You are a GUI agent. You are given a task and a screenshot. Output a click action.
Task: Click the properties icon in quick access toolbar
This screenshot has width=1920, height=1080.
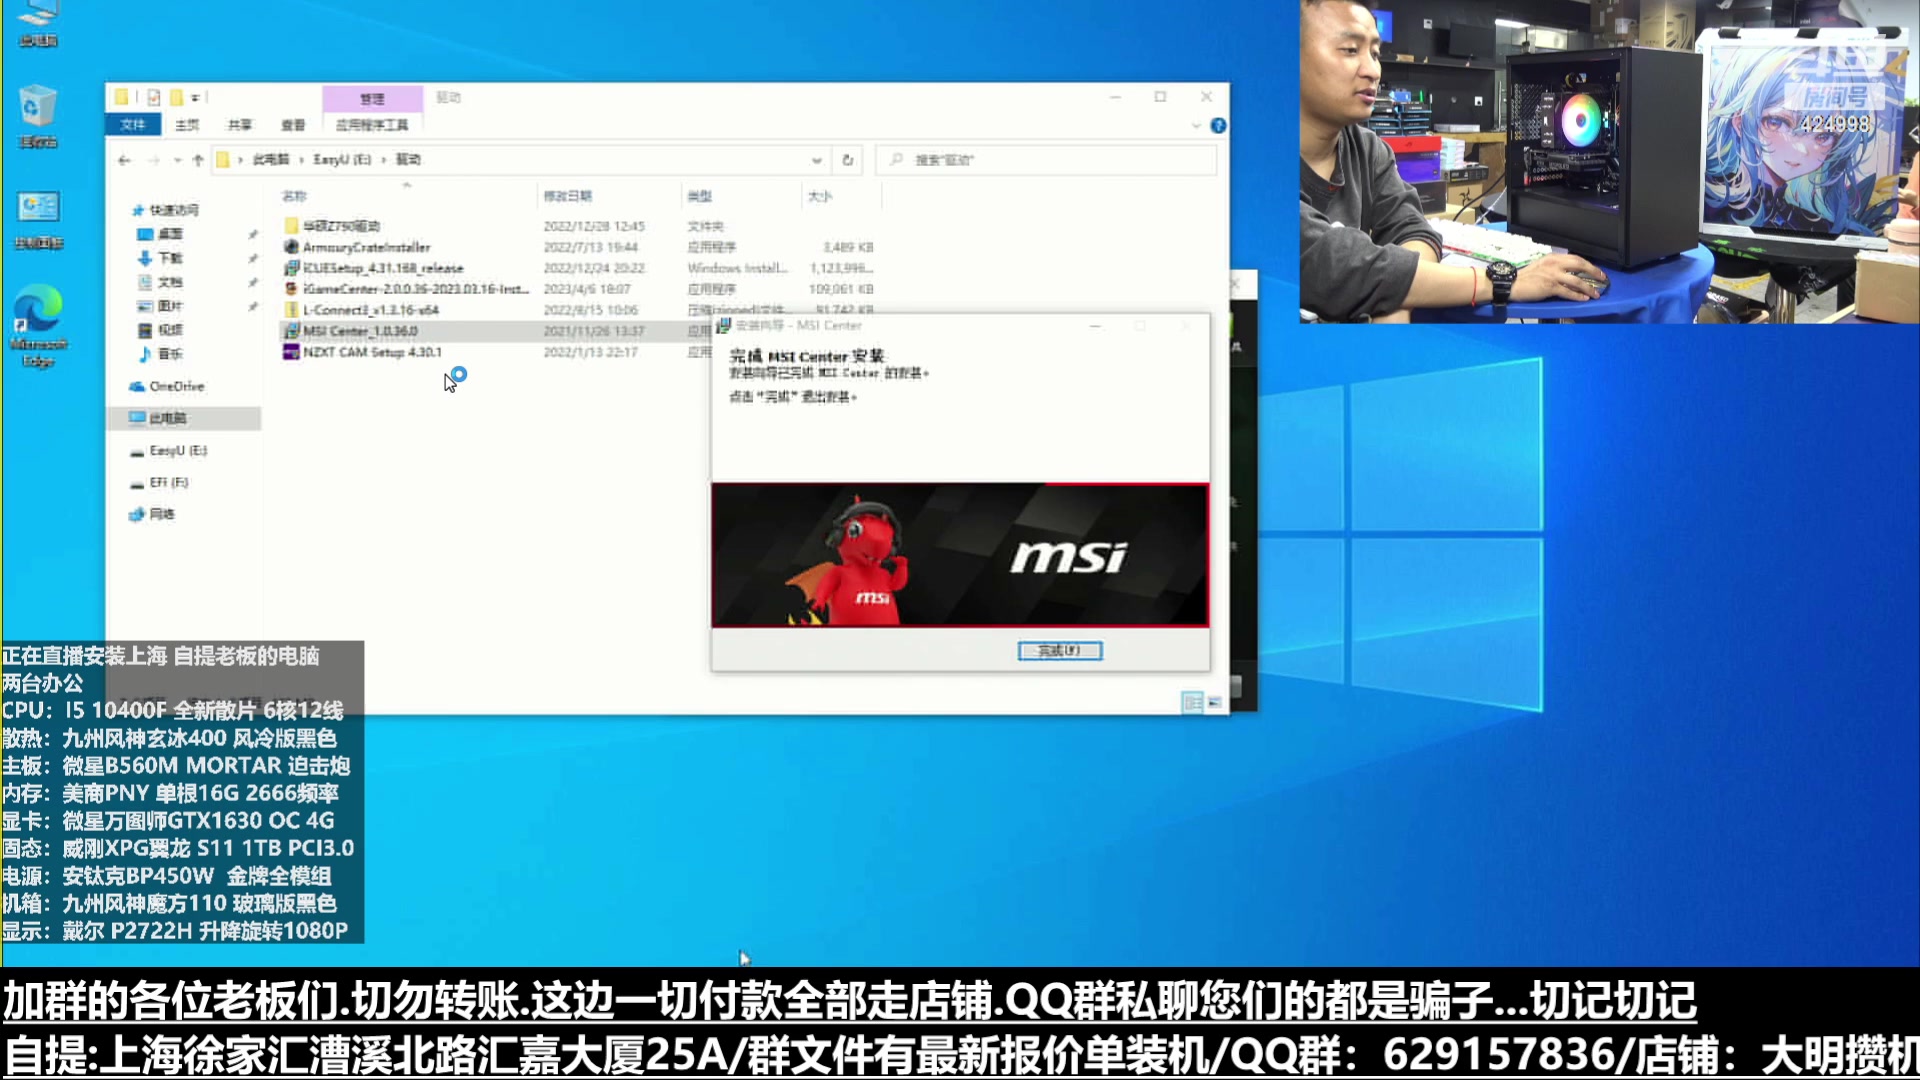154,97
